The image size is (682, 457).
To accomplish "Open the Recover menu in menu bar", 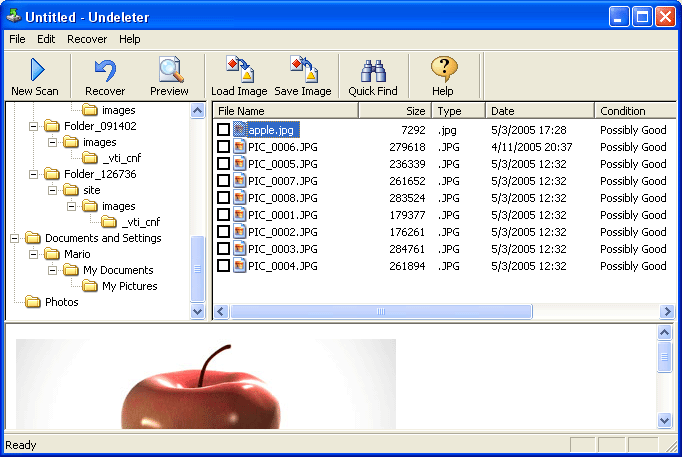I will (87, 39).
